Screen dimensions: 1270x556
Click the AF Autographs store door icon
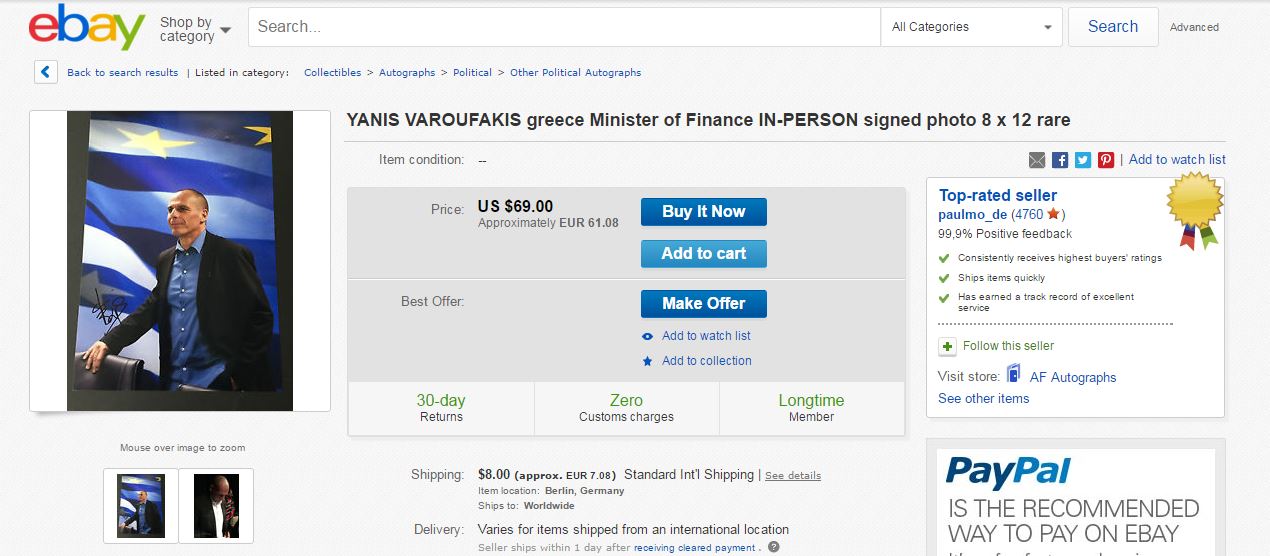tap(1014, 375)
